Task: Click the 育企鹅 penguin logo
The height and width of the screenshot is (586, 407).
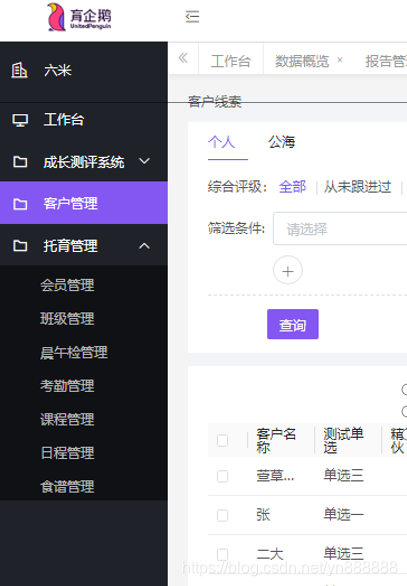Action: point(79,17)
